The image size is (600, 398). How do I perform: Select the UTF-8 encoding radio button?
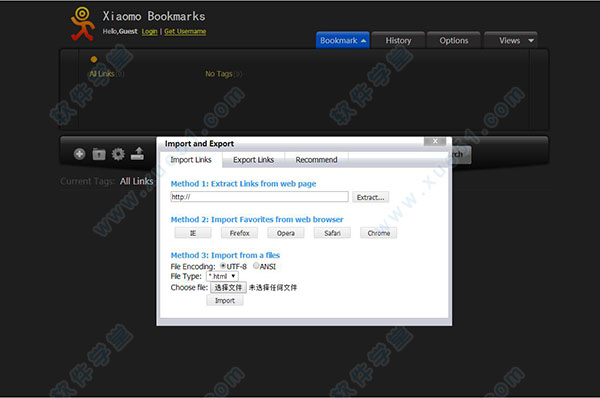pyautogui.click(x=223, y=266)
